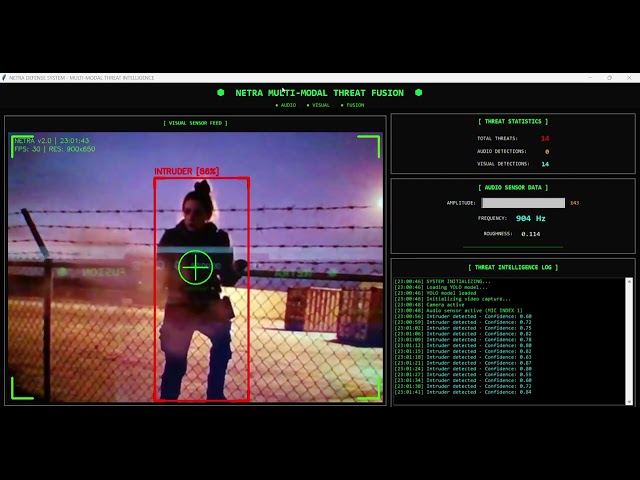Click the 904 Hz frequency readout
Image resolution: width=640 pixels, height=480 pixels.
(x=531, y=218)
